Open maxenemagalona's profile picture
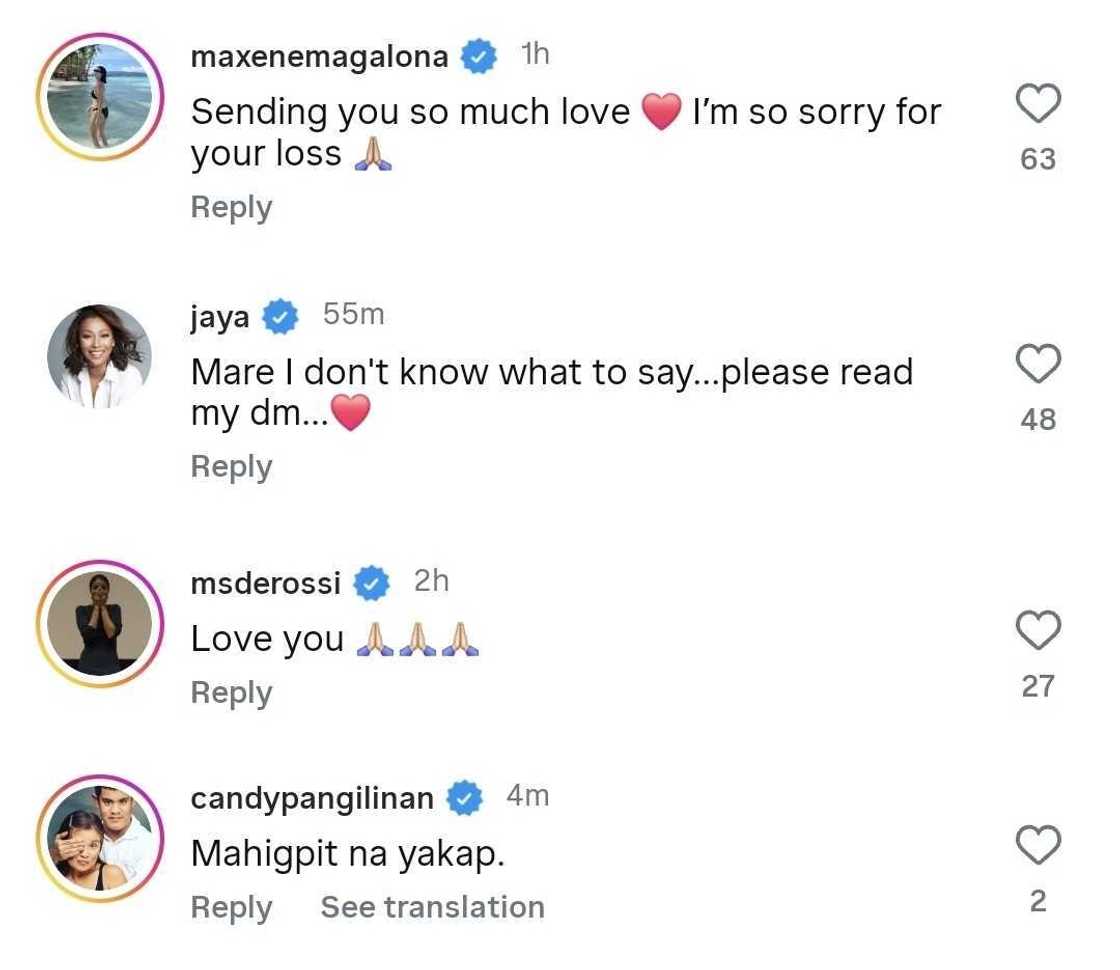The width and height of the screenshot is (1120, 970). [x=100, y=97]
